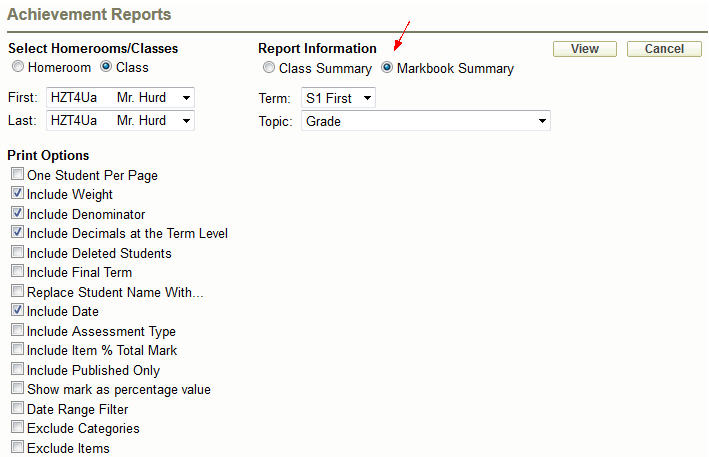
Task: Check Include Deleted Students
Action: coord(18,253)
